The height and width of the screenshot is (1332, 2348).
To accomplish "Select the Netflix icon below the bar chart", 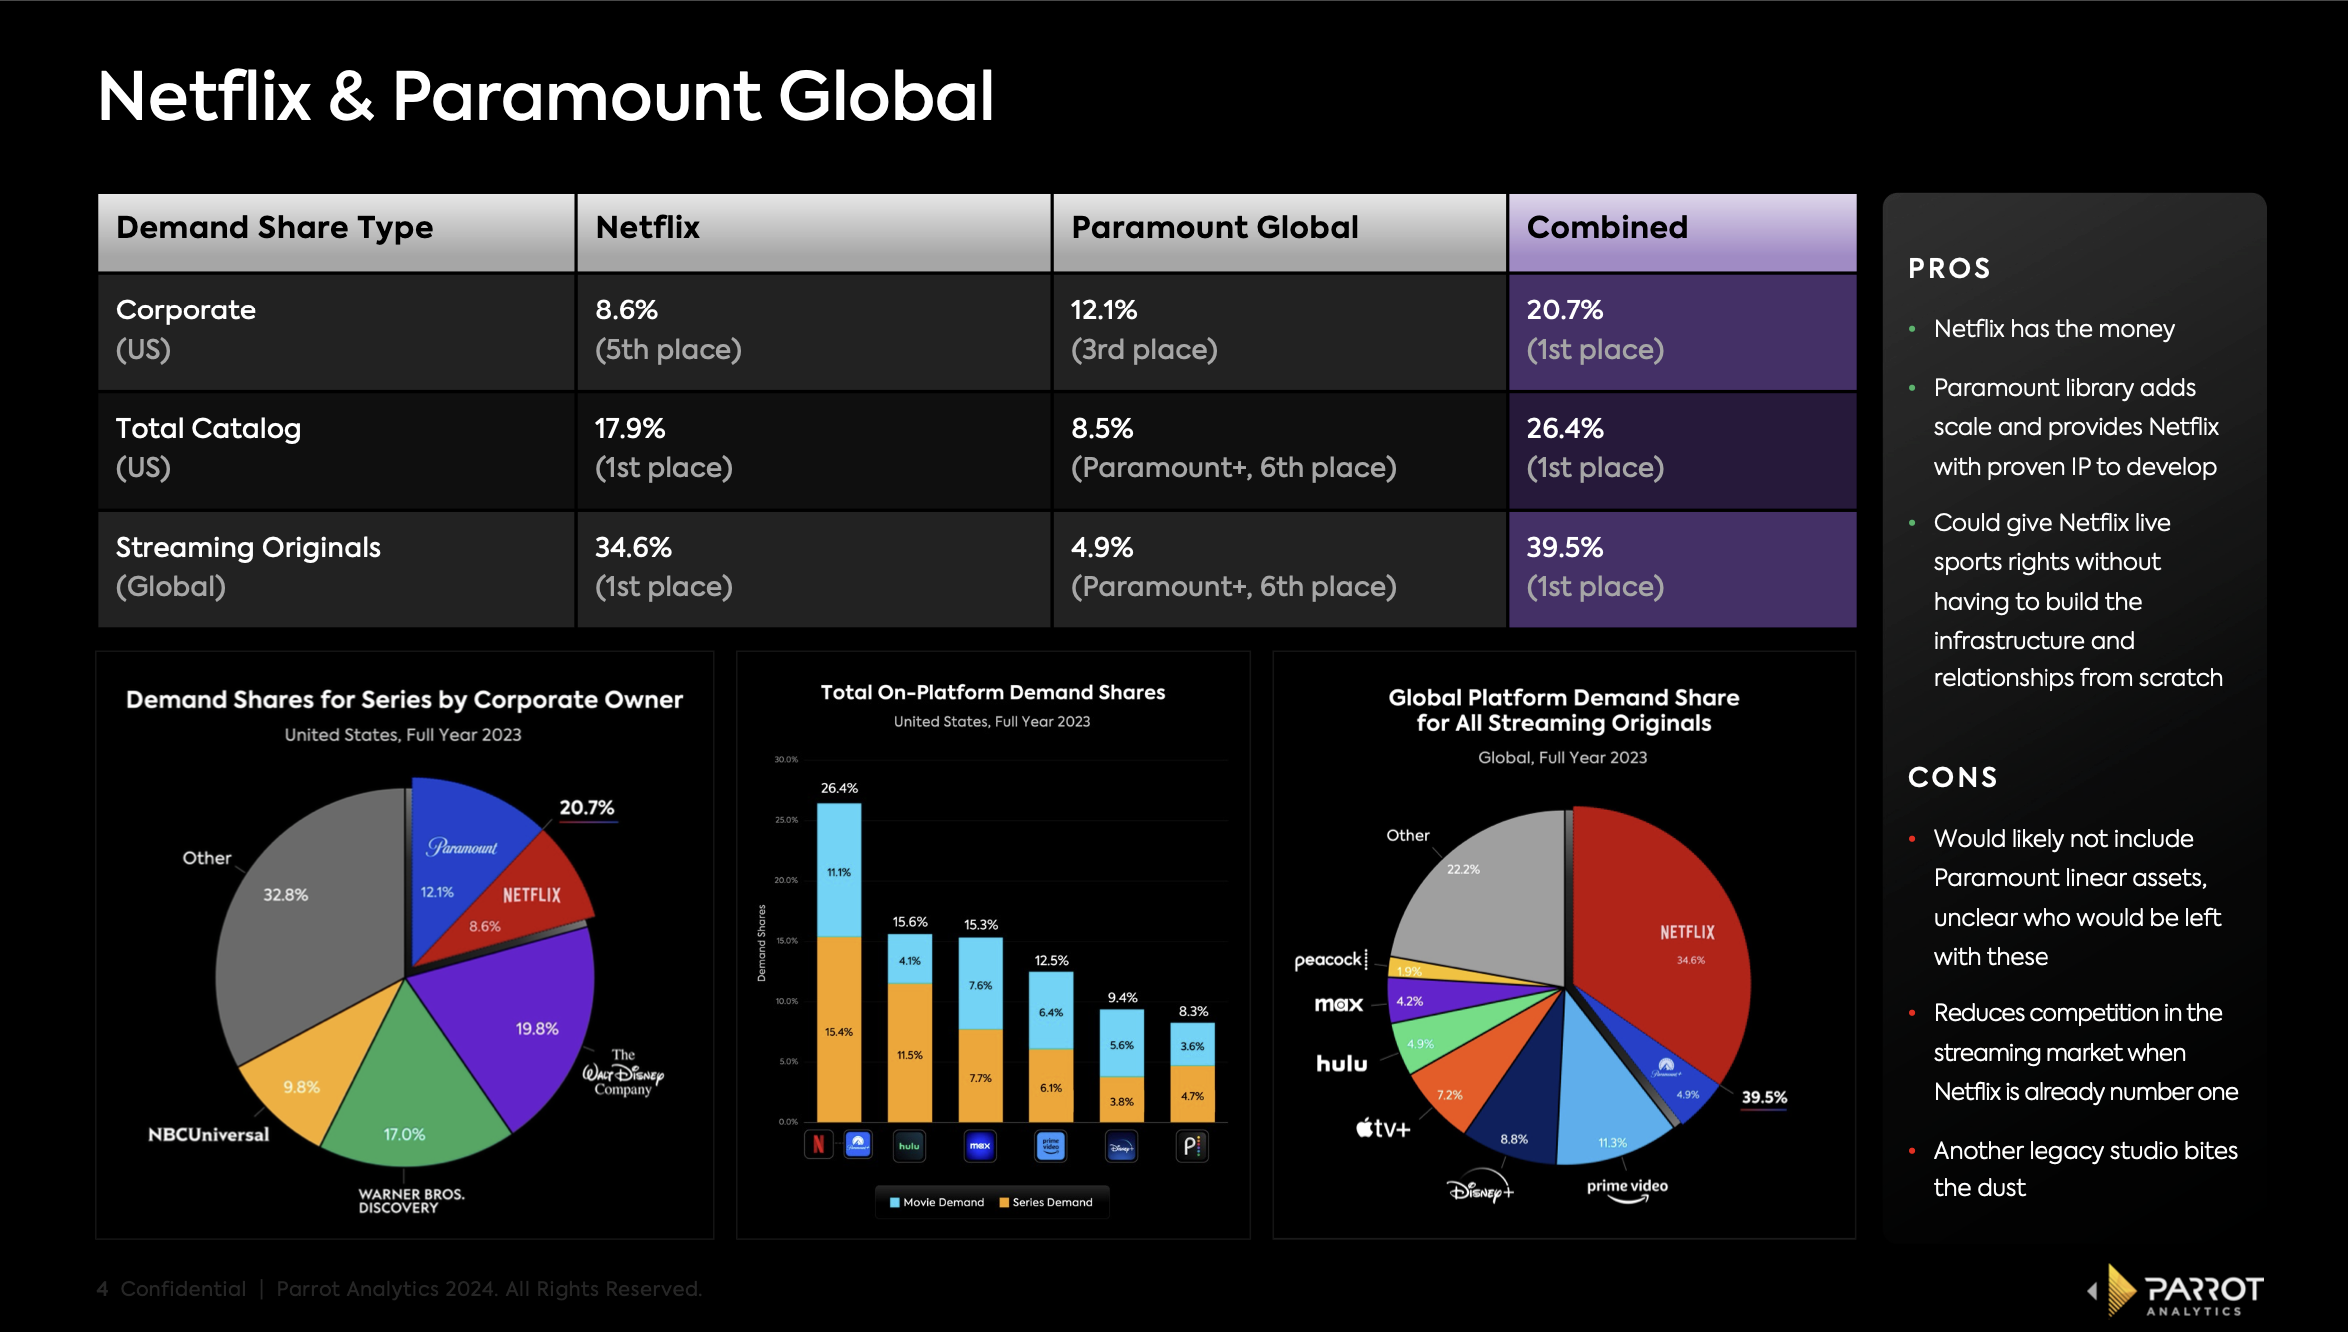I will point(818,1146).
